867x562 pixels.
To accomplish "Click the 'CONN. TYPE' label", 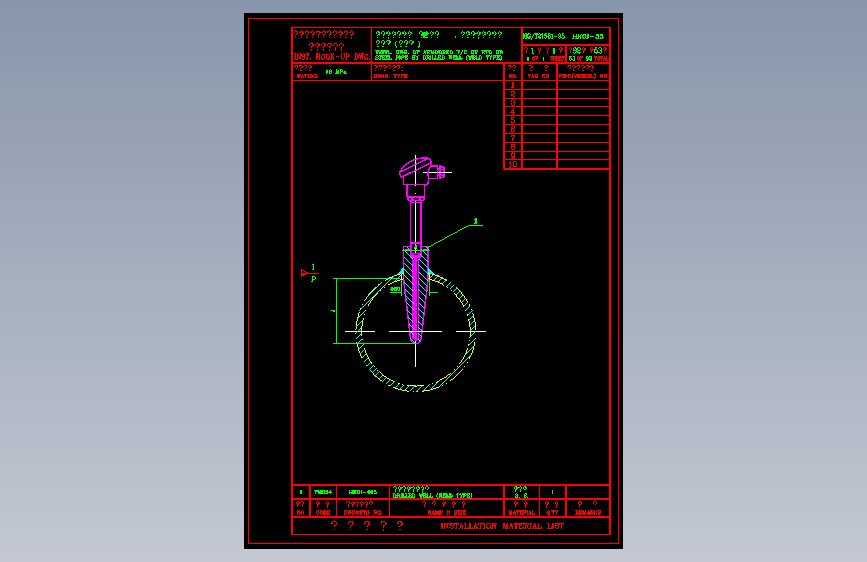I will (391, 76).
